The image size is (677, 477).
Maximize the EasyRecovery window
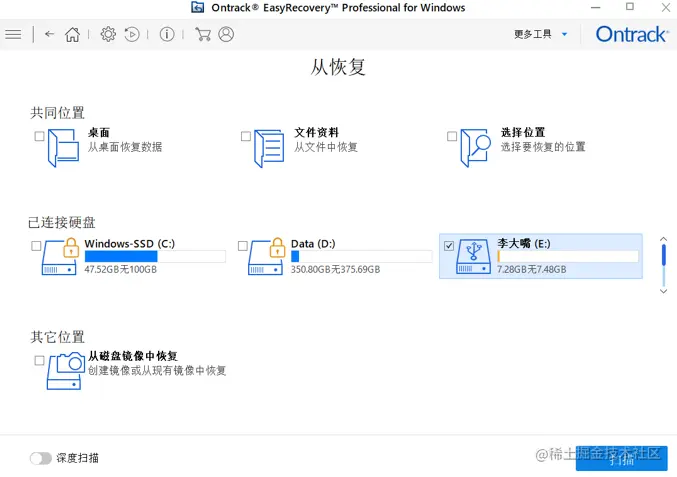click(630, 6)
